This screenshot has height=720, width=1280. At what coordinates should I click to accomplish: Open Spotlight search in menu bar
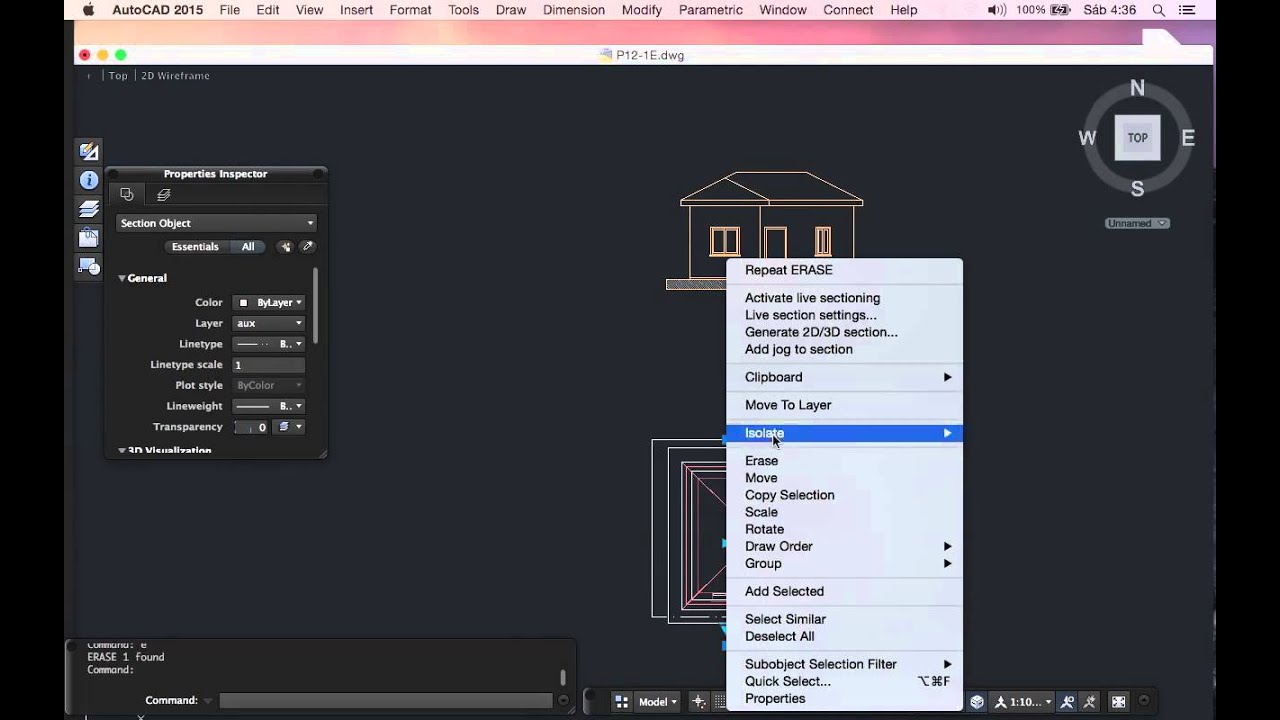click(x=1159, y=10)
